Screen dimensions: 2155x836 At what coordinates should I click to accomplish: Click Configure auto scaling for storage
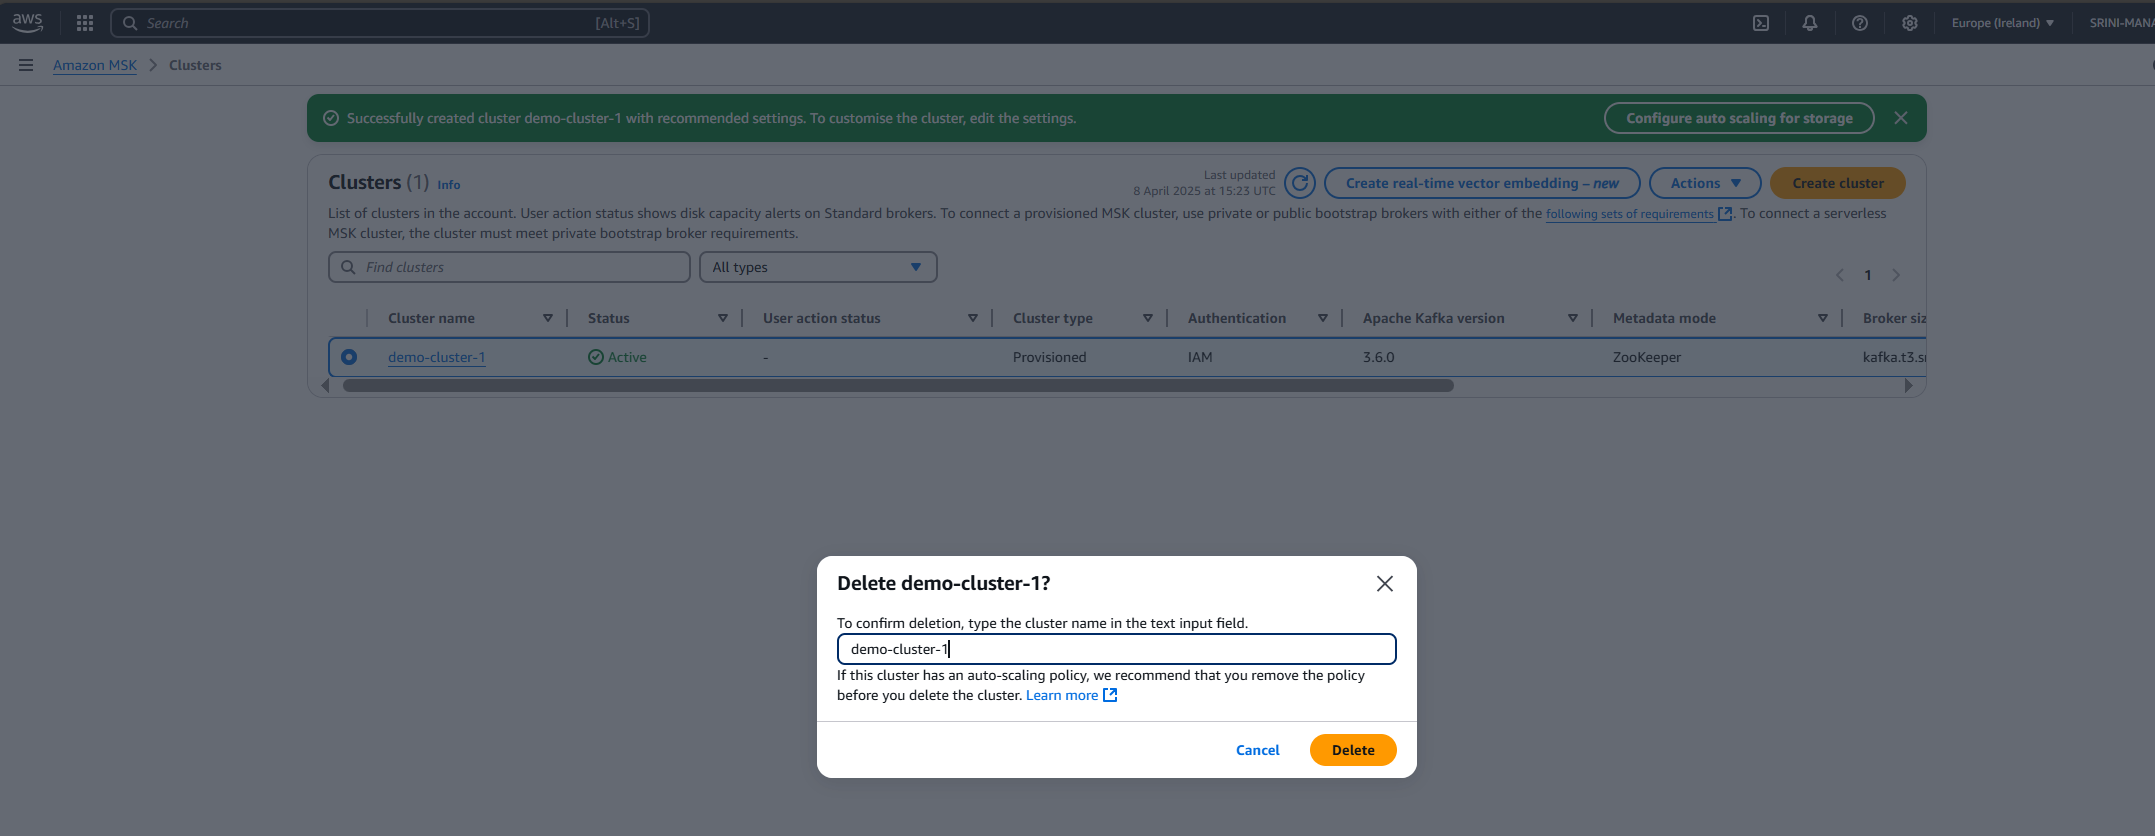[x=1739, y=118]
